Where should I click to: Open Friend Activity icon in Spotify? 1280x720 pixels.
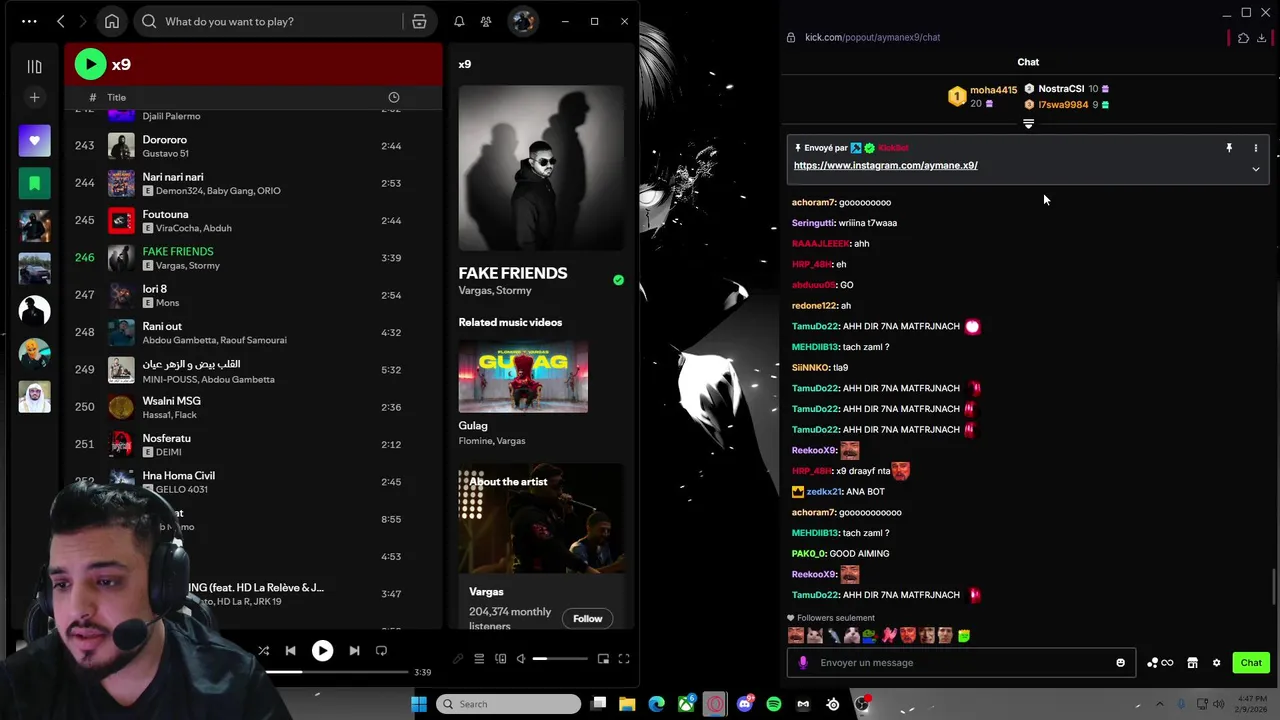coord(486,21)
